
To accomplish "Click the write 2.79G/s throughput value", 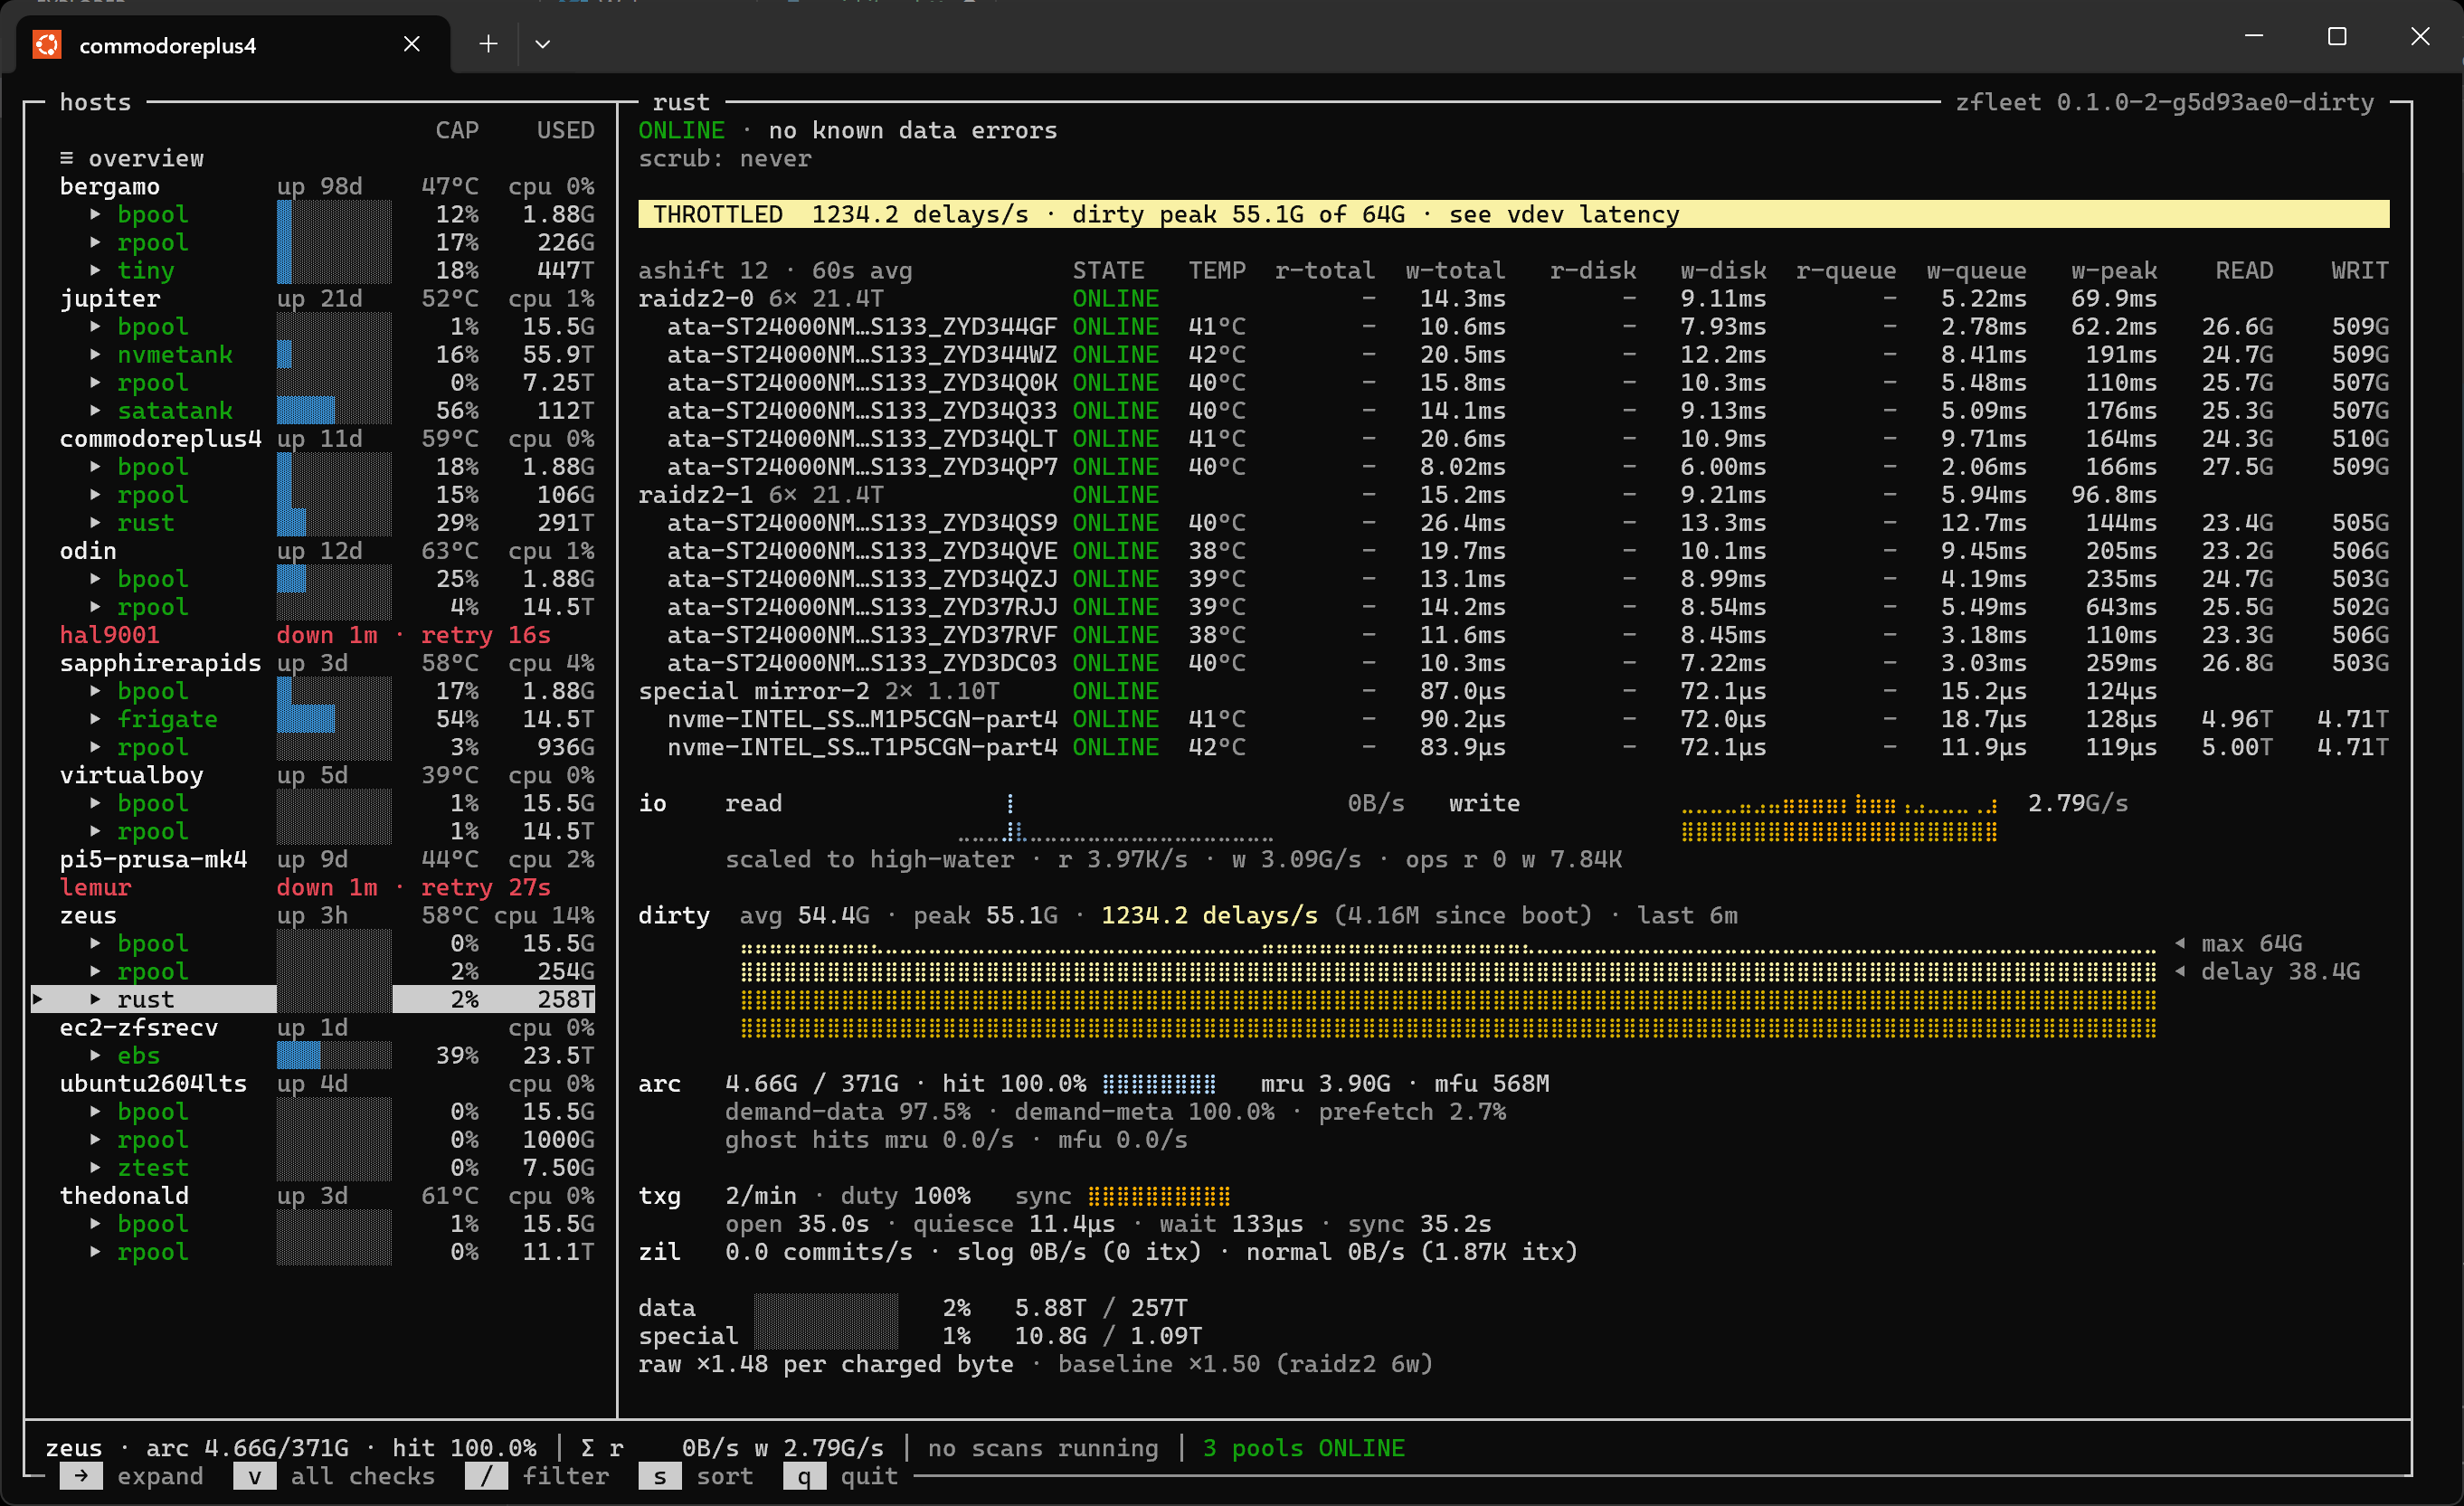I will click(2078, 802).
